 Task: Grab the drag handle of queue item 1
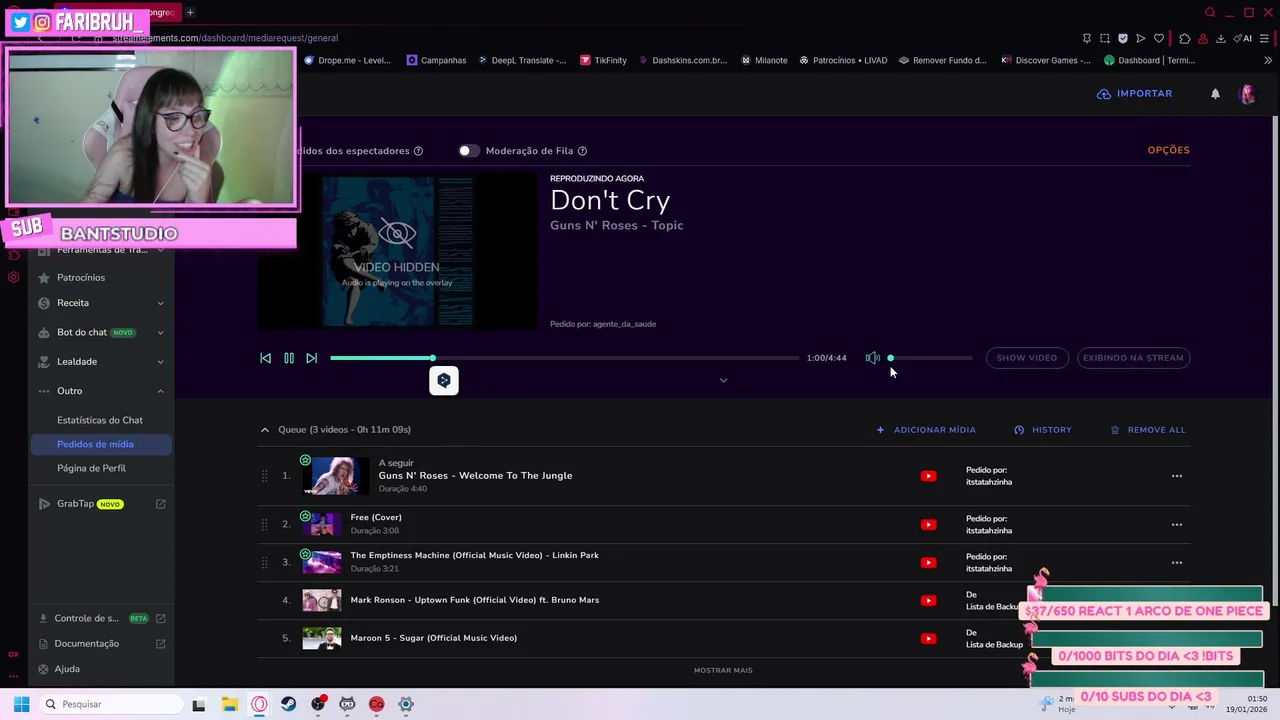tap(264, 476)
